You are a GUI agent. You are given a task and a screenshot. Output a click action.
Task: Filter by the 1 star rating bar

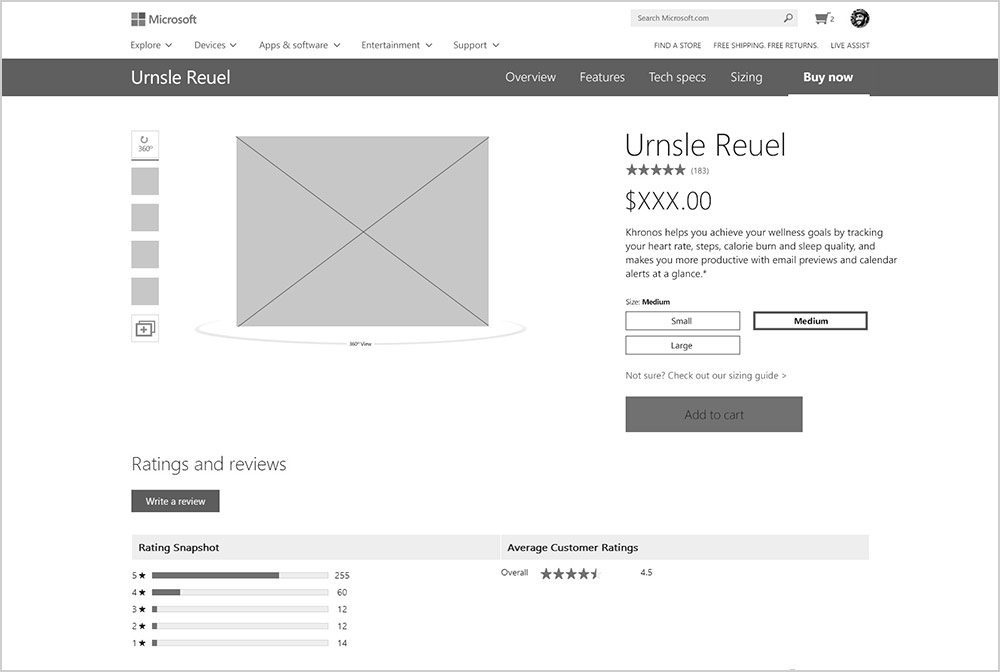(x=240, y=643)
